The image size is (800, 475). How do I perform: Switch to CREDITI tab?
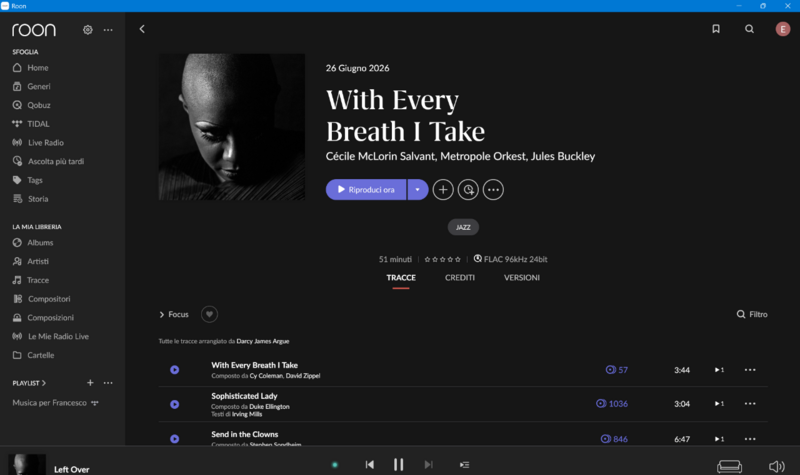point(460,278)
